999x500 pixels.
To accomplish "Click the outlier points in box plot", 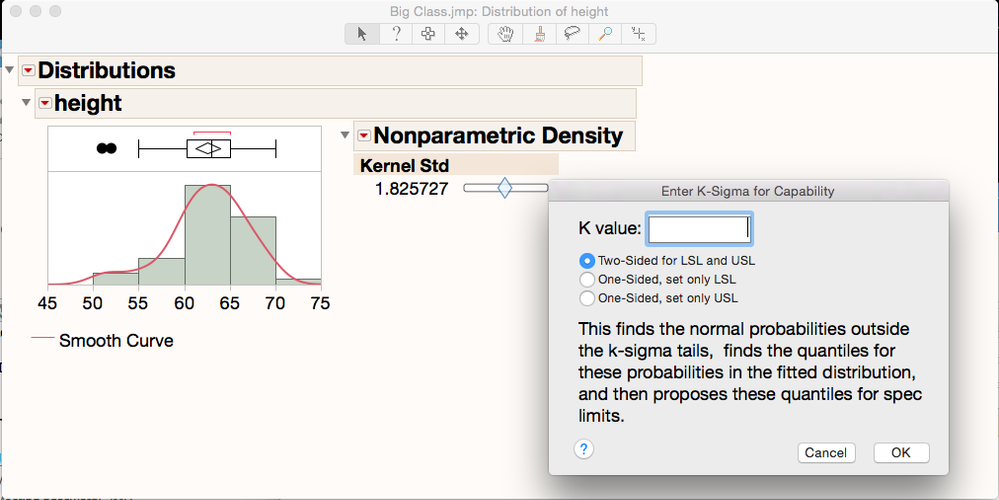I will [x=106, y=148].
